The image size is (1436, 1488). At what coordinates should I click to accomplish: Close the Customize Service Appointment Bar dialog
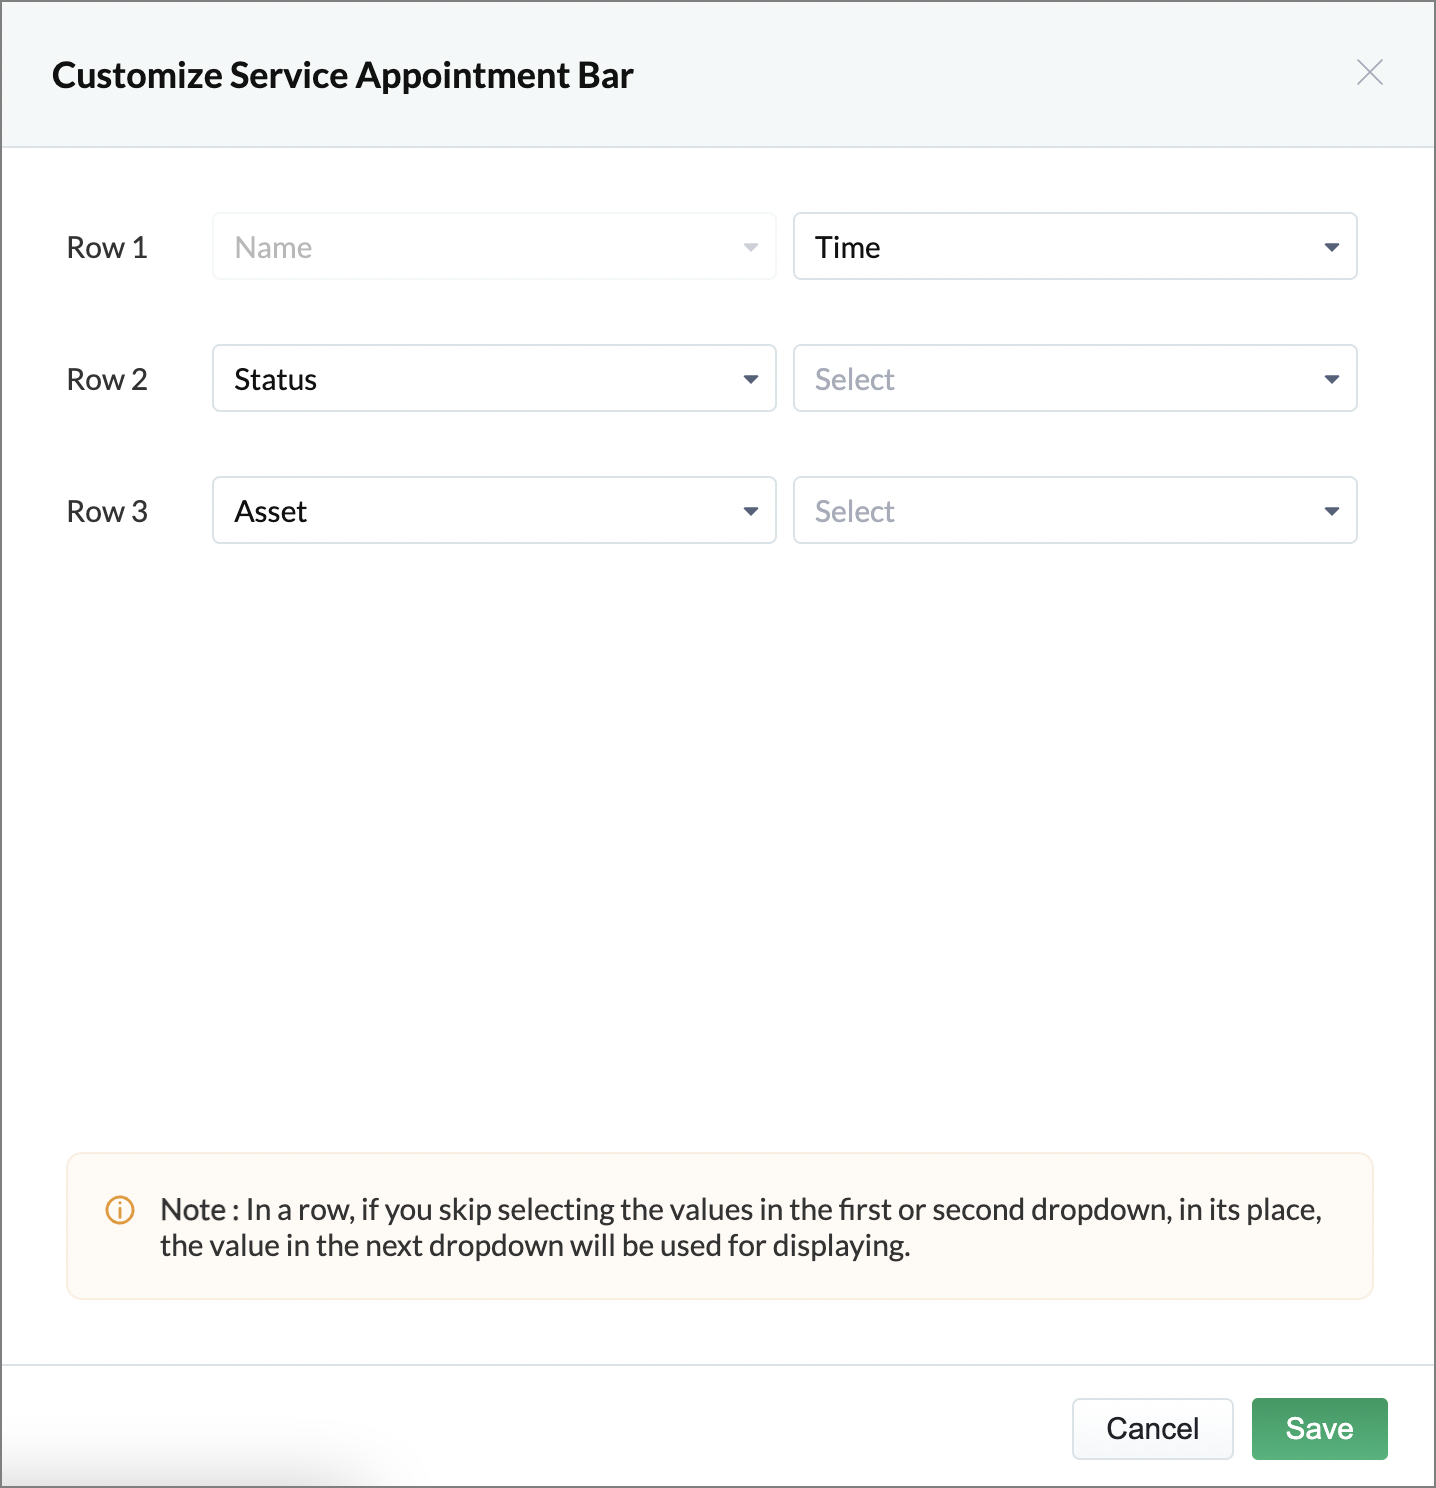(1369, 72)
